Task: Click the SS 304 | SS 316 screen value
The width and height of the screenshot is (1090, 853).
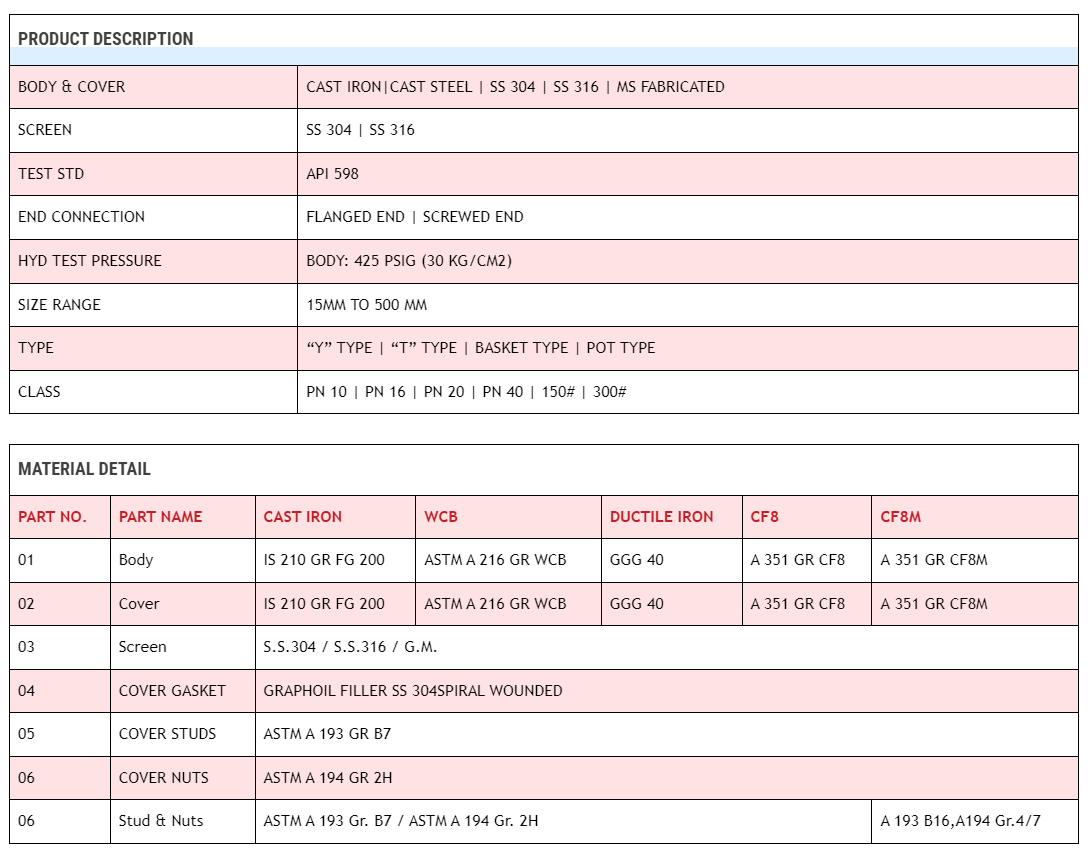Action: (x=360, y=130)
